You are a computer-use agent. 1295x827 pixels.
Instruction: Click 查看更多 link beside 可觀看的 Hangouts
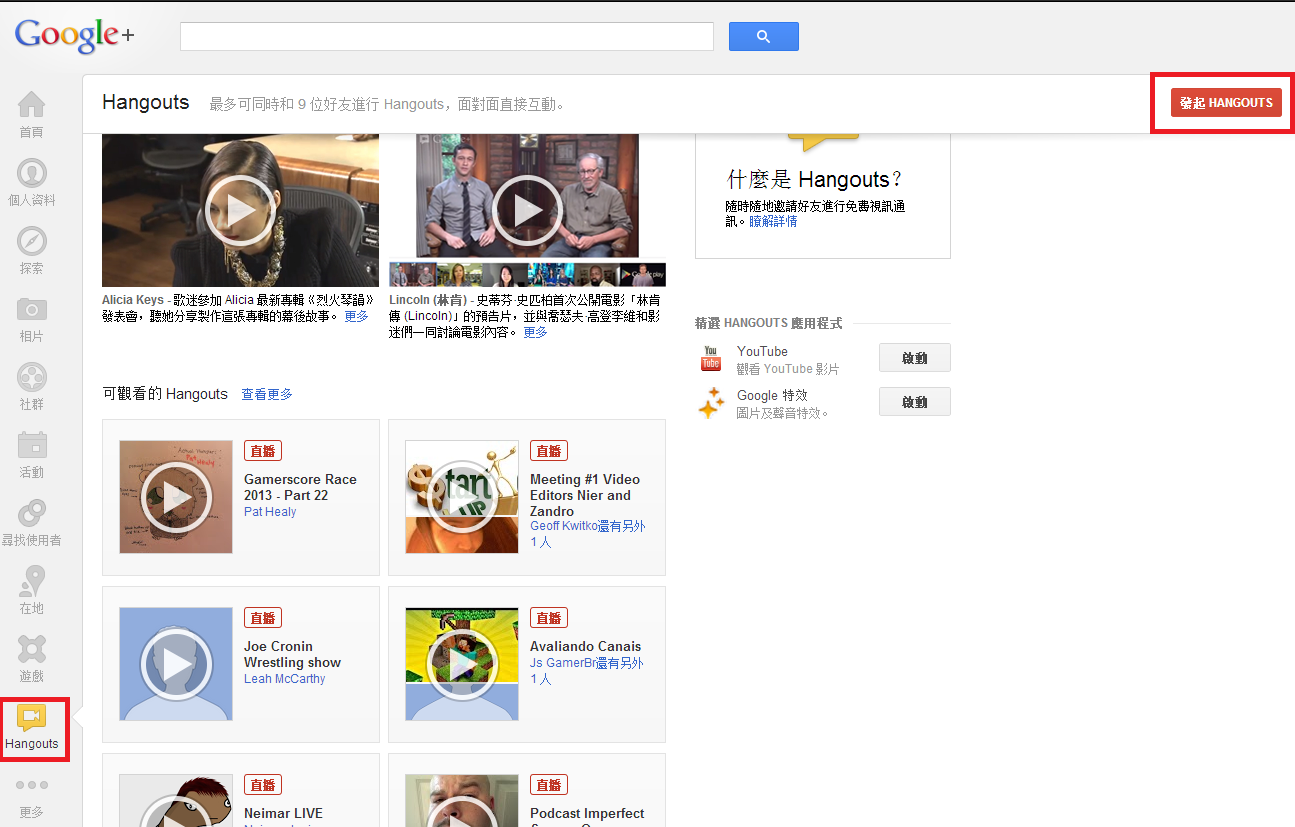click(267, 395)
